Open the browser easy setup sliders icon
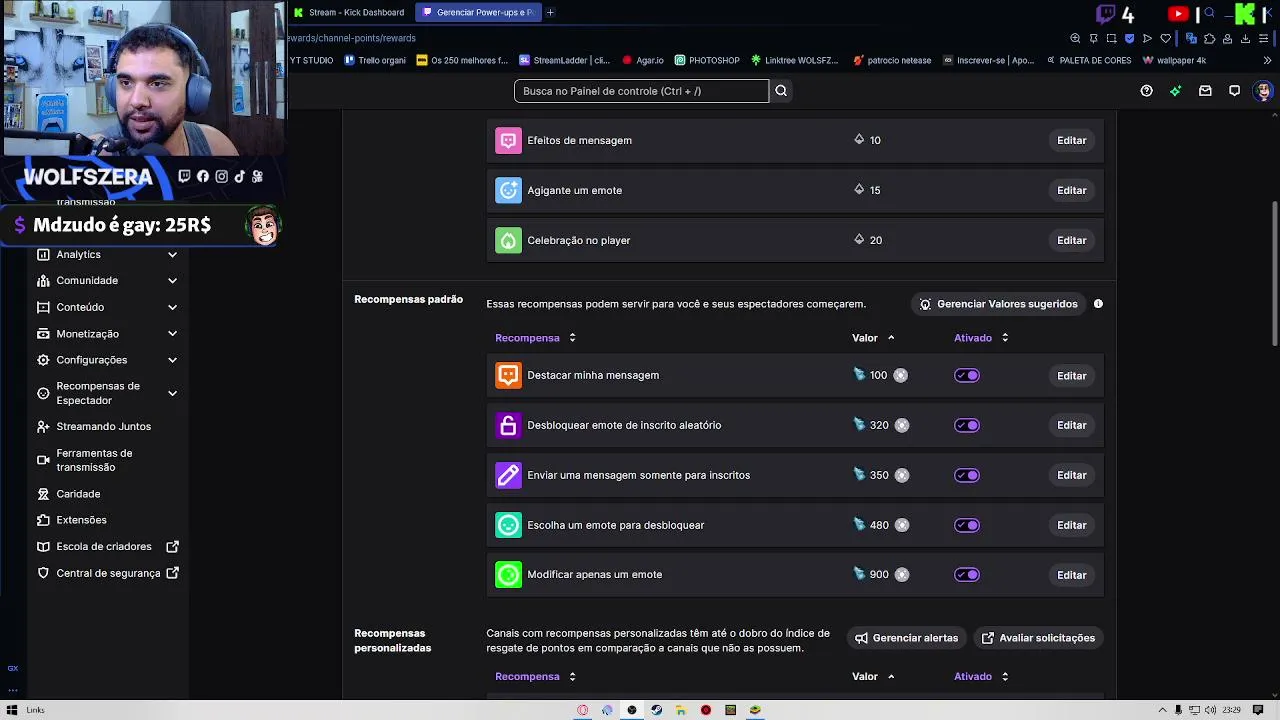Screen dimensions: 1280x720 click(x=1264, y=38)
